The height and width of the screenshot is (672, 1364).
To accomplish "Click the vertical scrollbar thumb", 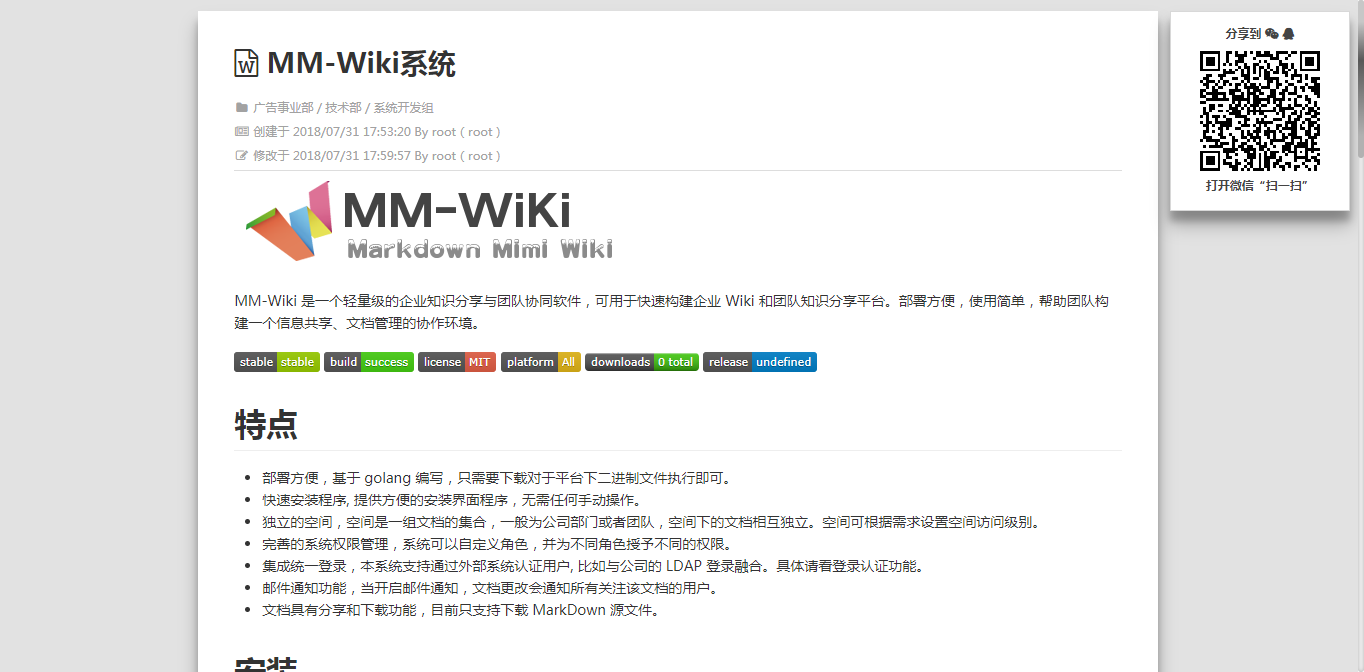I will 1359,80.
